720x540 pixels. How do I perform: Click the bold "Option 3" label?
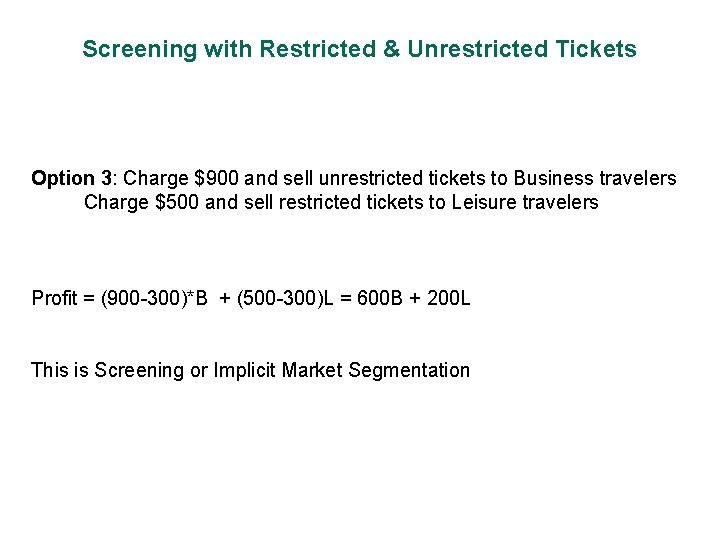72,178
